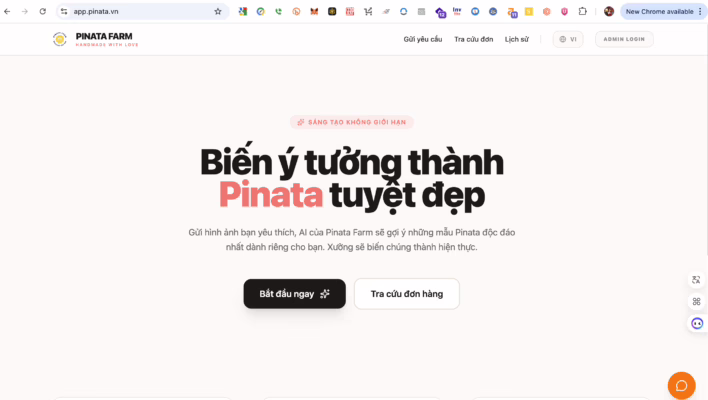708x400 pixels.
Task: Click Tra cứu đơn hàng button
Action: tap(407, 294)
